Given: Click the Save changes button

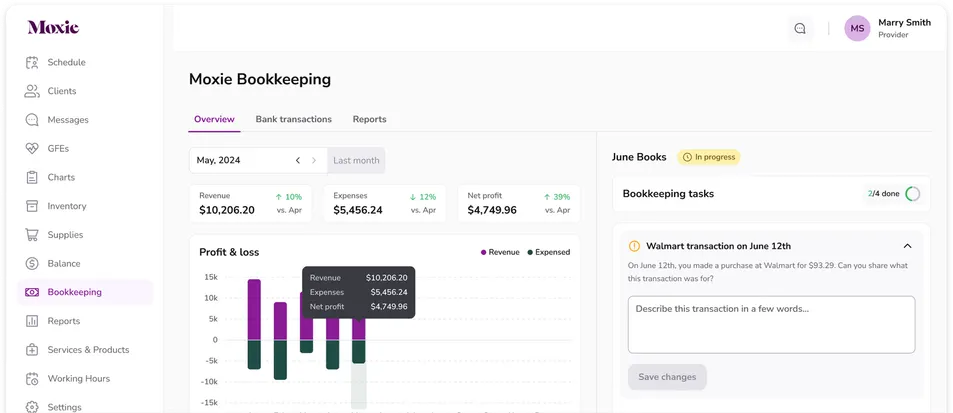Looking at the screenshot, I should click(667, 377).
